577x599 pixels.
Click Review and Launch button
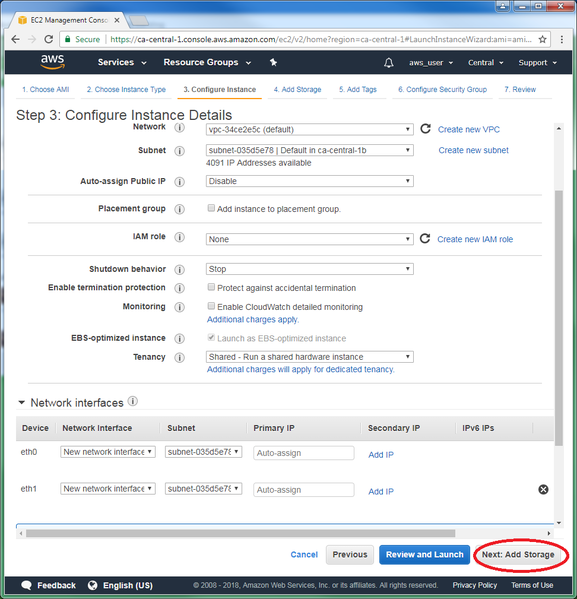point(425,555)
